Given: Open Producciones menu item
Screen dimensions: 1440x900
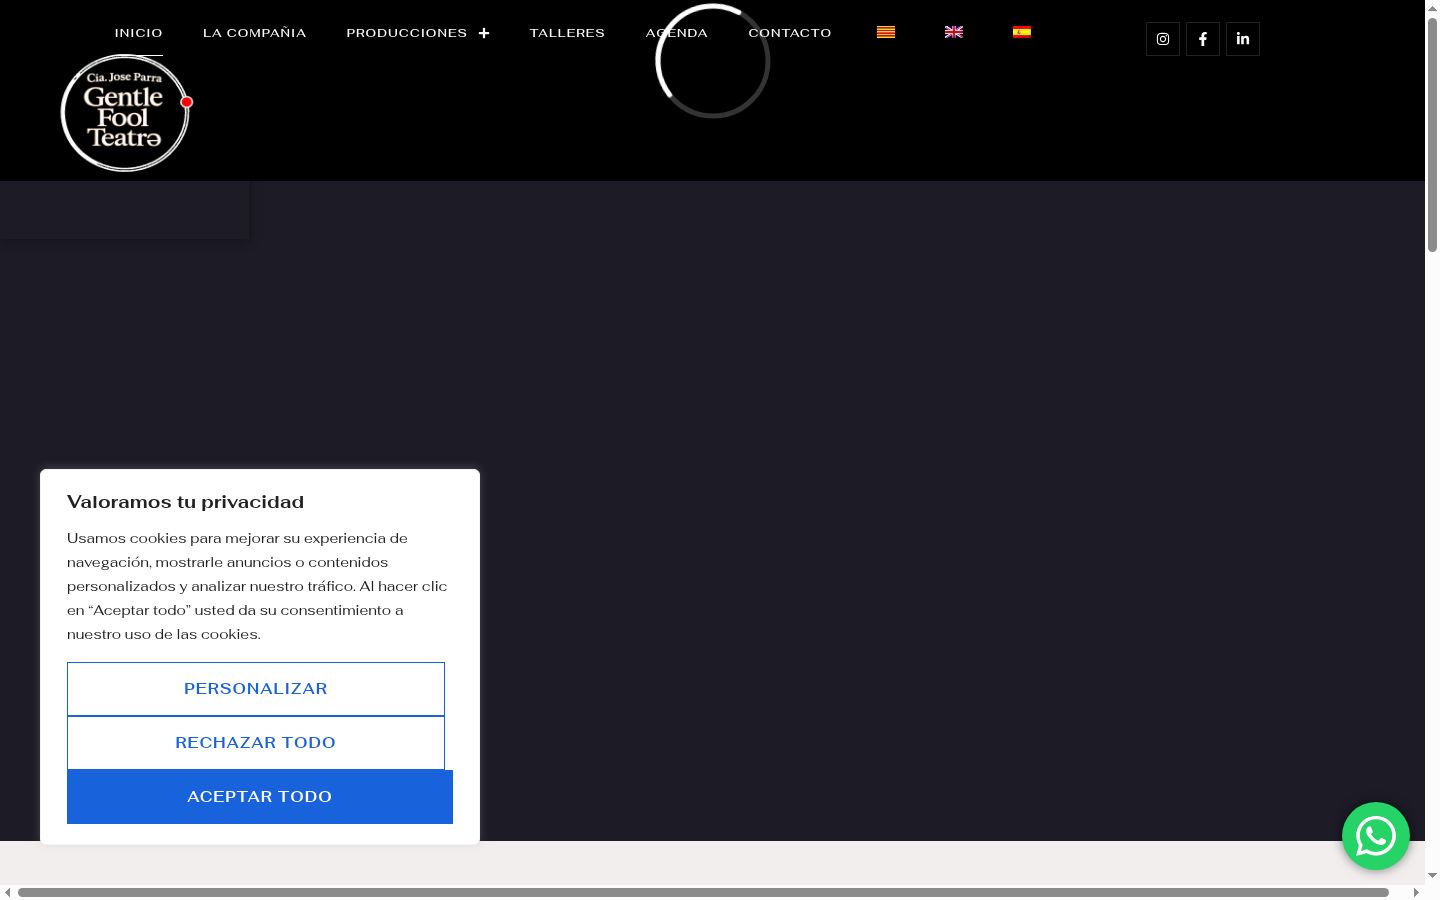Looking at the screenshot, I should click(x=407, y=33).
